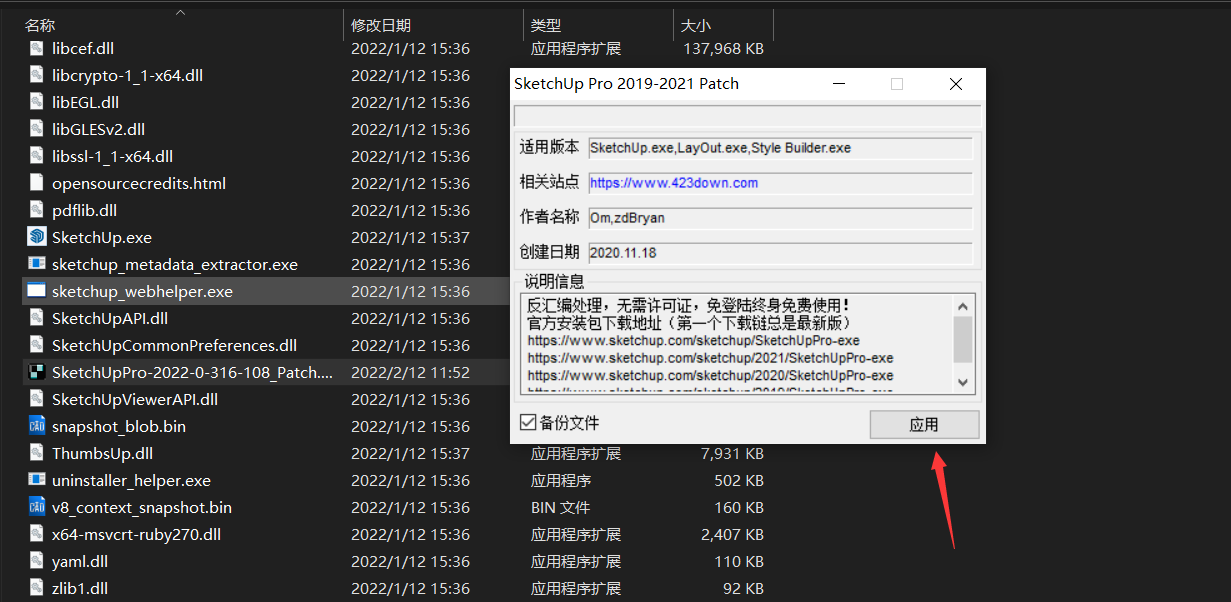Click the disabled maximize button of Patch window
Screen dimensions: 1231x602
tap(897, 84)
